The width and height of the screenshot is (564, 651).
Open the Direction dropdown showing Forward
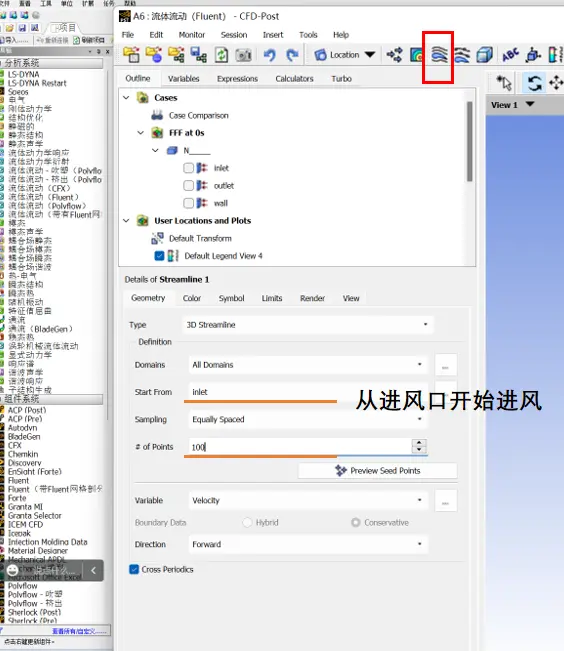pos(308,544)
